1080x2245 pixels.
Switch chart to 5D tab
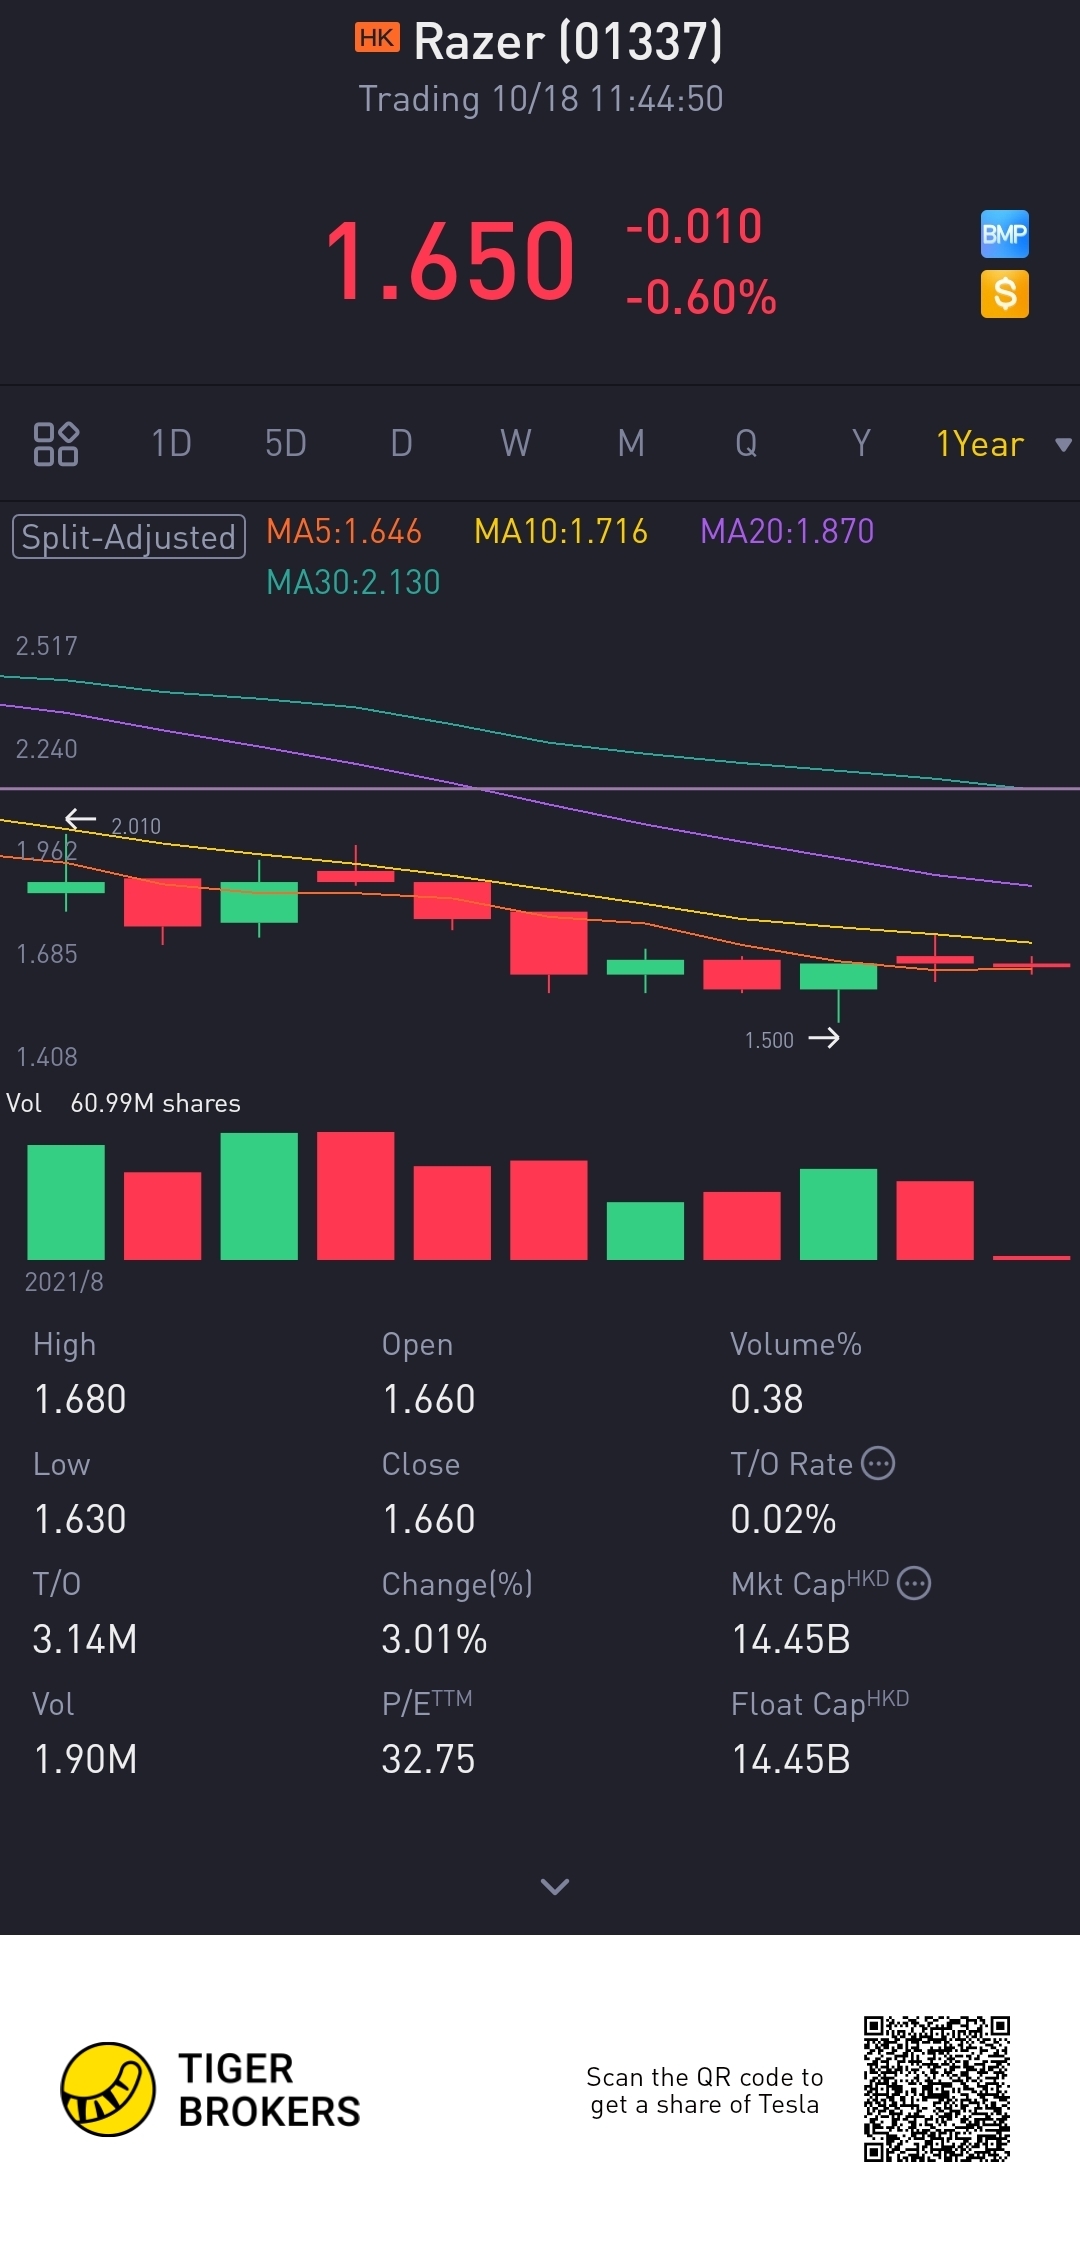point(286,443)
